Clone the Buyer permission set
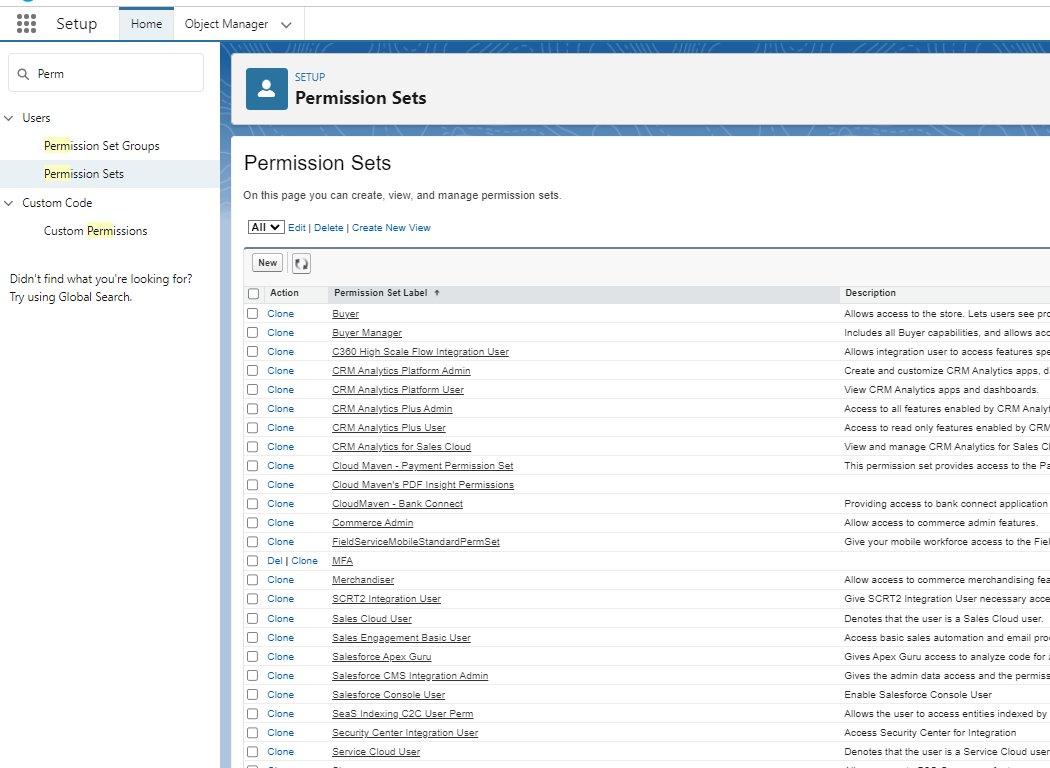 click(x=281, y=314)
